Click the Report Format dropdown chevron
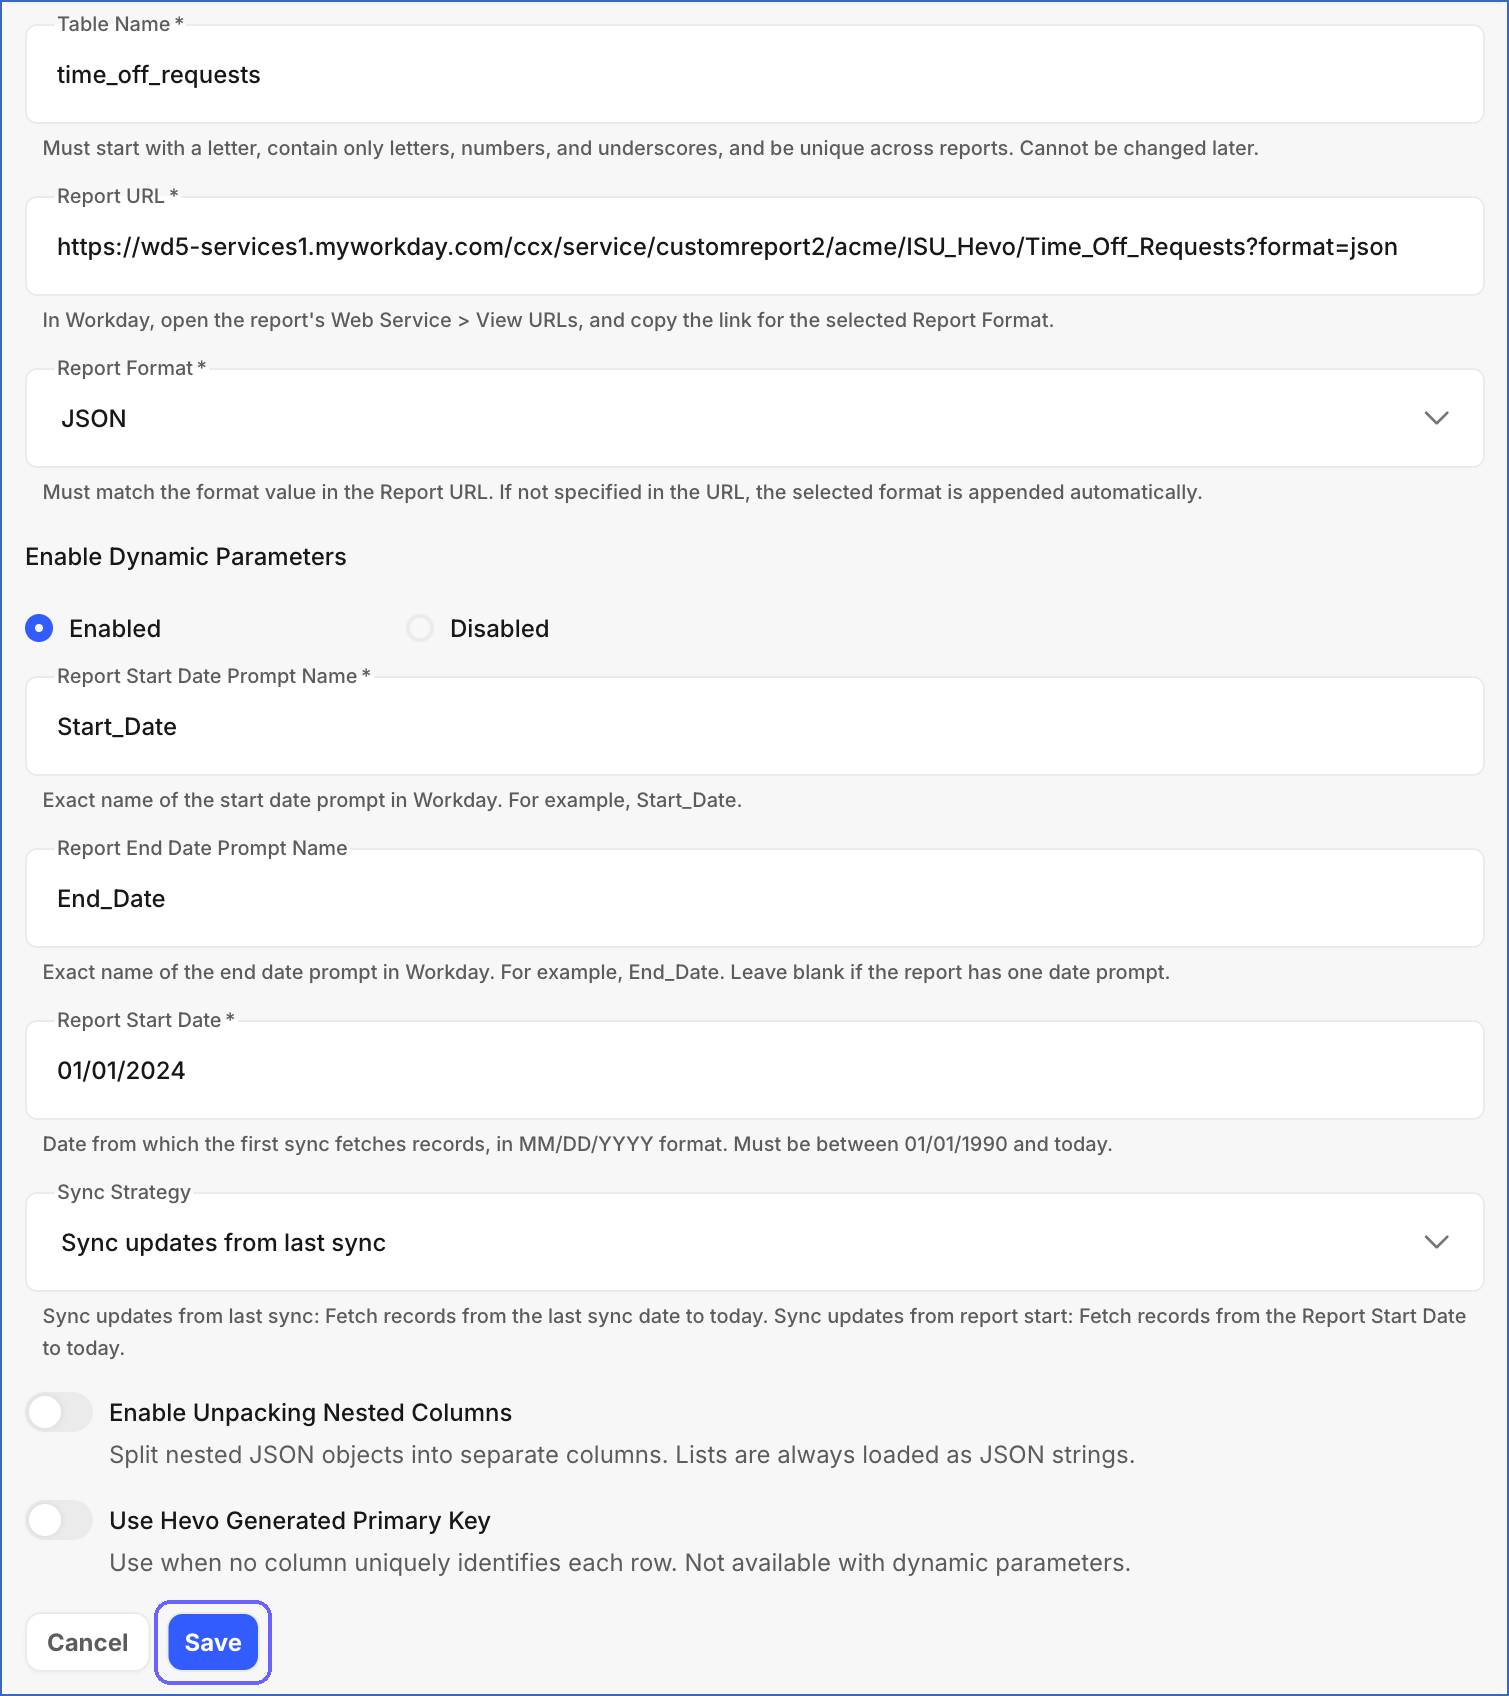Screen dimensions: 1509x1696 (x=1436, y=418)
